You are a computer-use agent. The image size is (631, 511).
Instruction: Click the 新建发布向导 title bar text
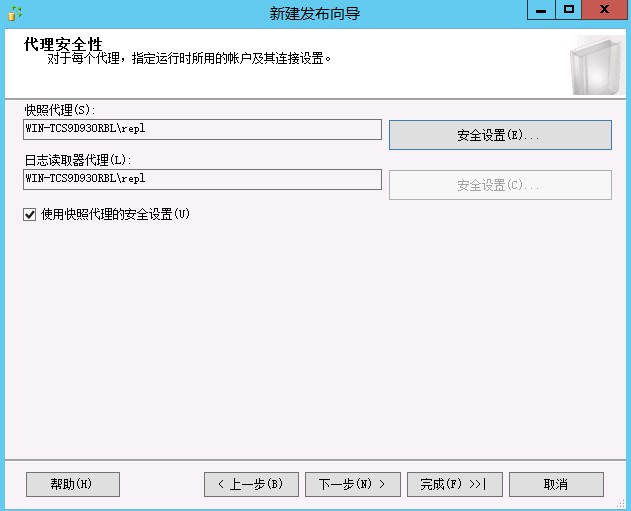[315, 14]
